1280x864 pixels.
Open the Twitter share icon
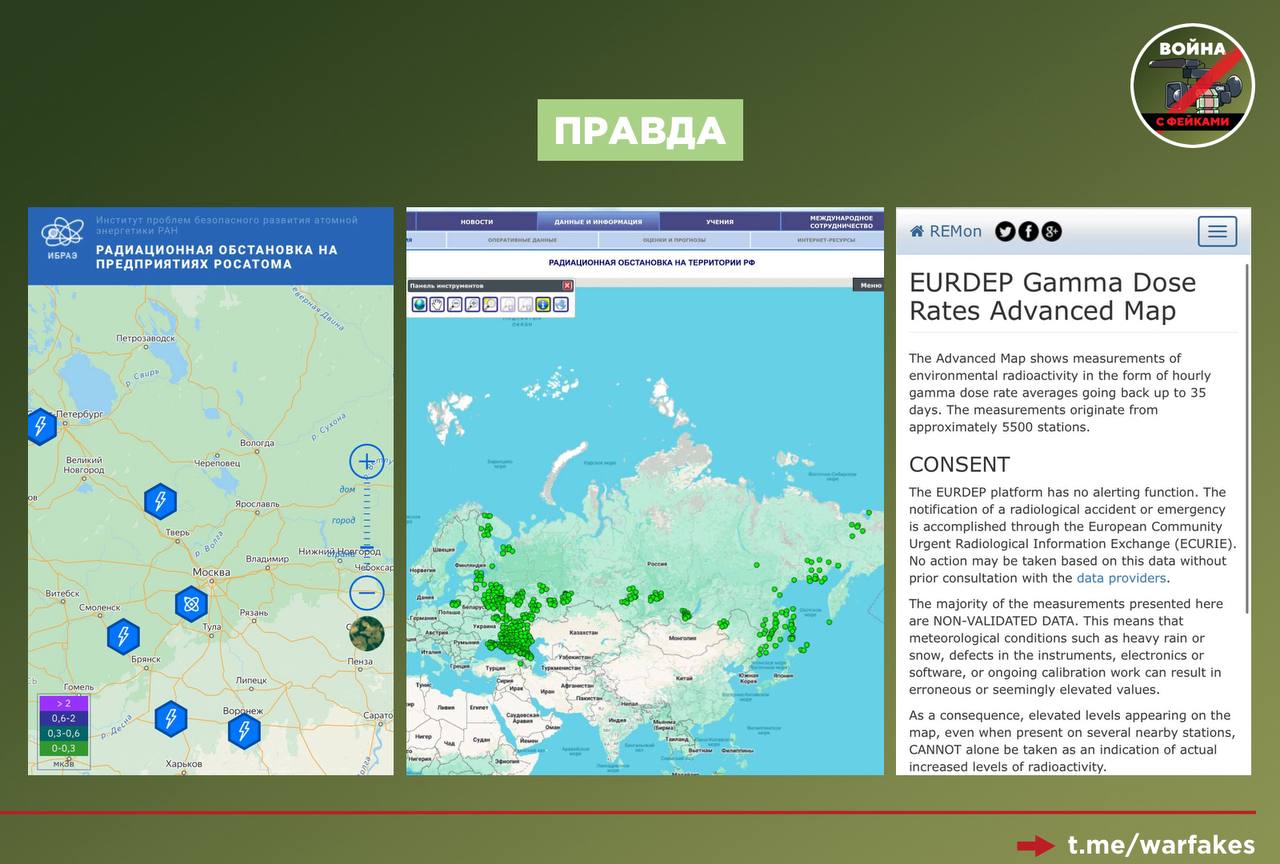(x=1005, y=232)
